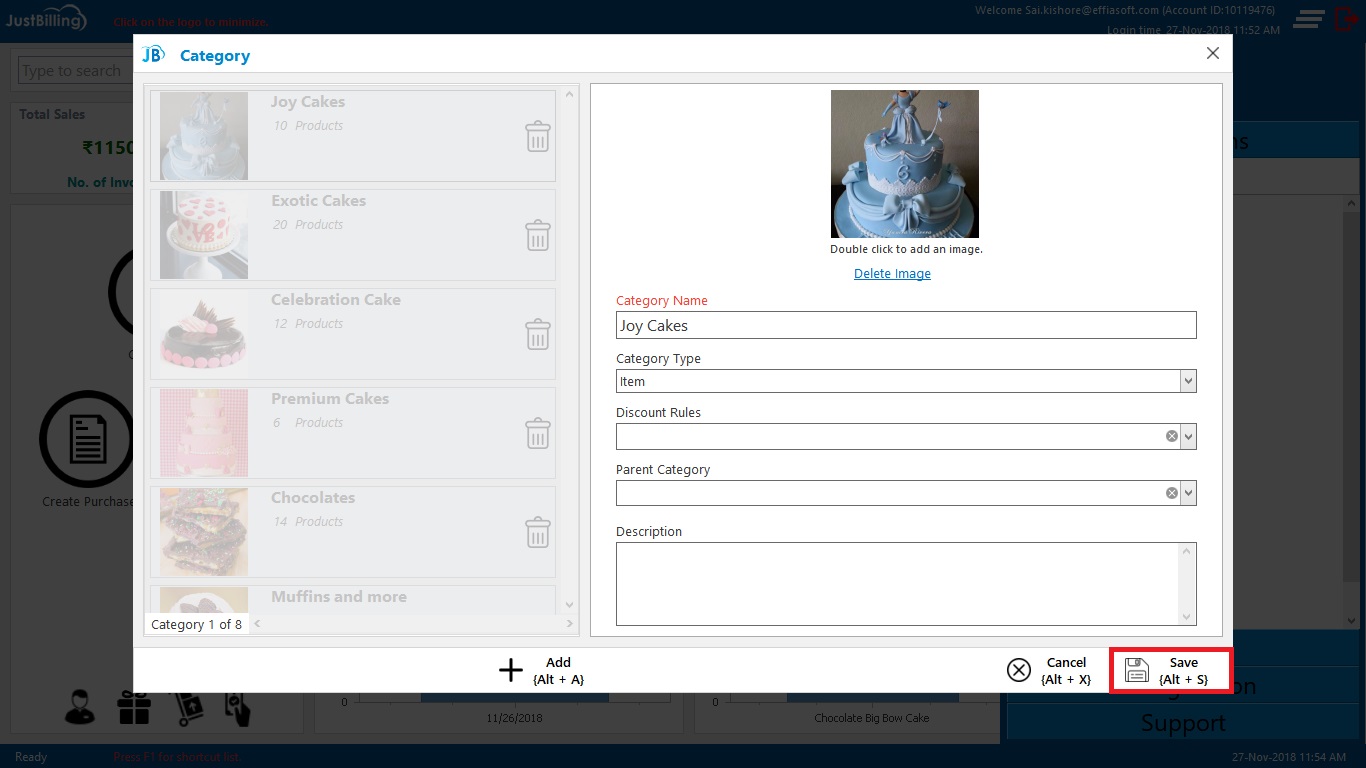The height and width of the screenshot is (768, 1366).
Task: Select the Joy Cakes list thumbnail
Action: pos(204,136)
